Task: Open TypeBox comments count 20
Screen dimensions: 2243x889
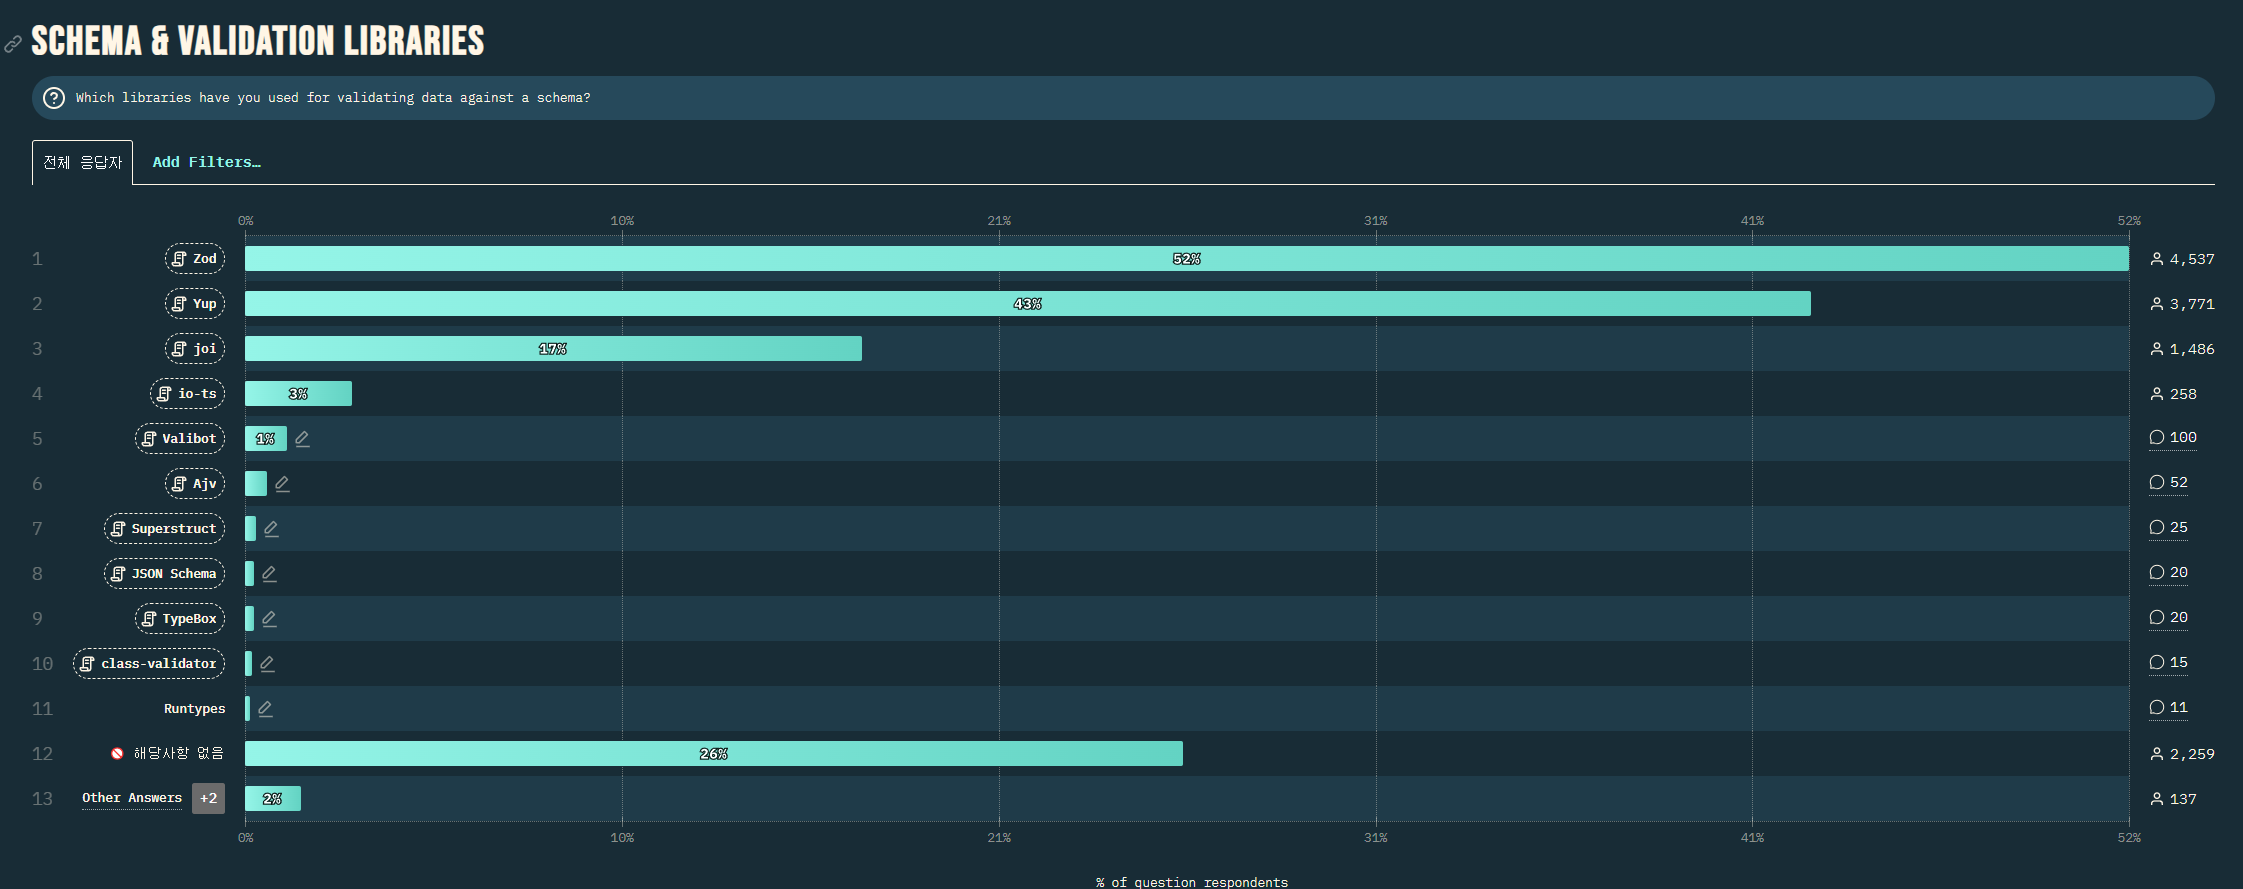Action: coord(2169,618)
